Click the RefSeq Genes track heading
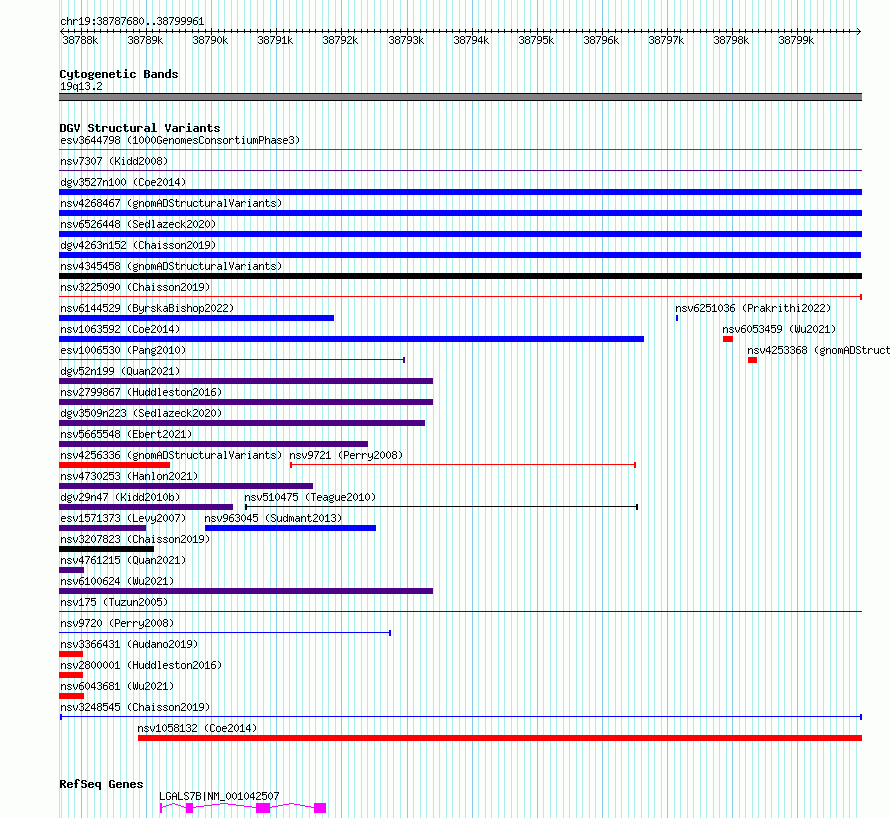 [x=101, y=784]
